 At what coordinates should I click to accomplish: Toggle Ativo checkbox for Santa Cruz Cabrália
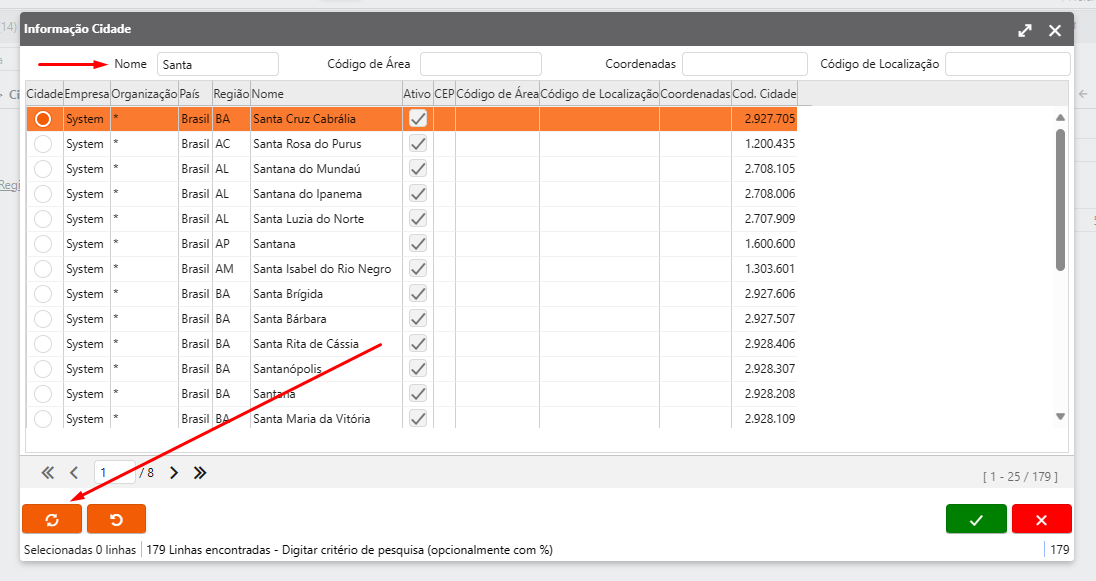[418, 119]
